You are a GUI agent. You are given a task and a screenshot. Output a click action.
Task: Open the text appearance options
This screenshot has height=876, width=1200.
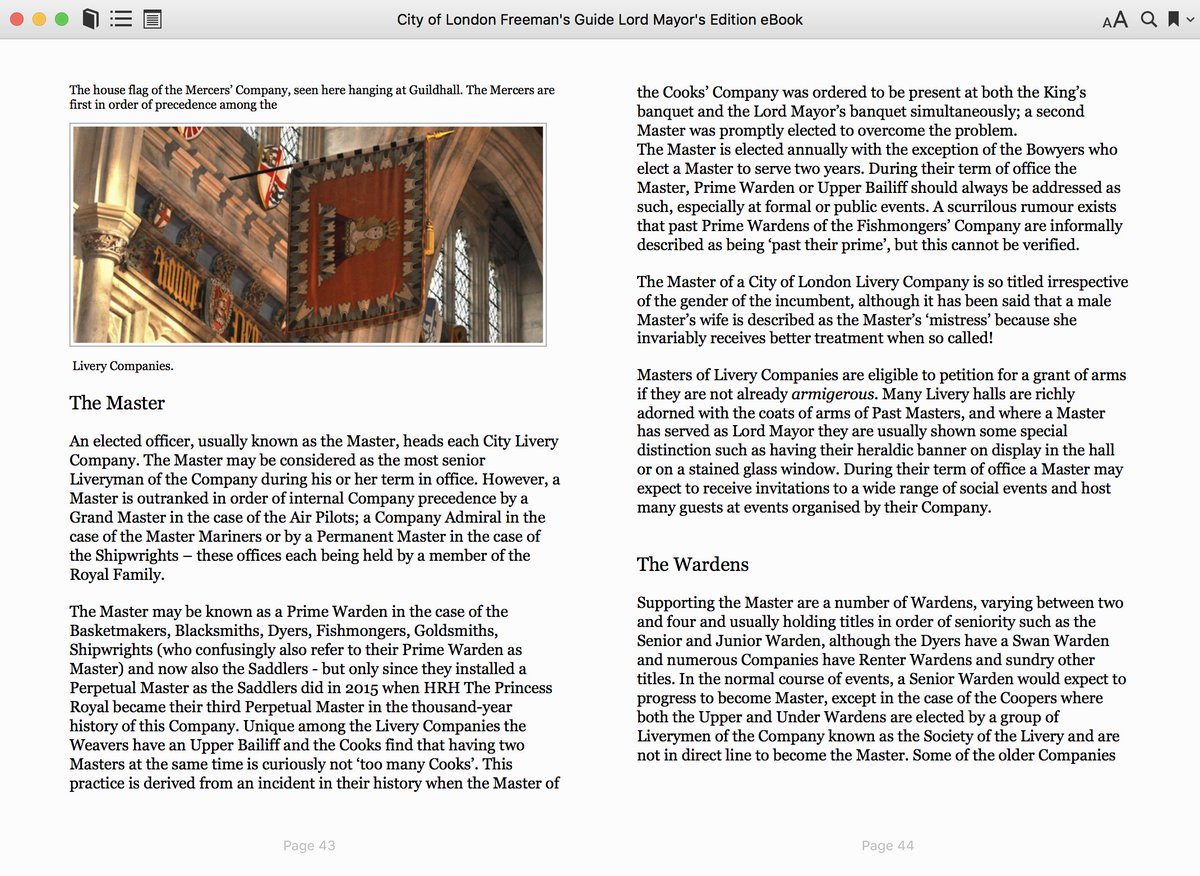1114,20
